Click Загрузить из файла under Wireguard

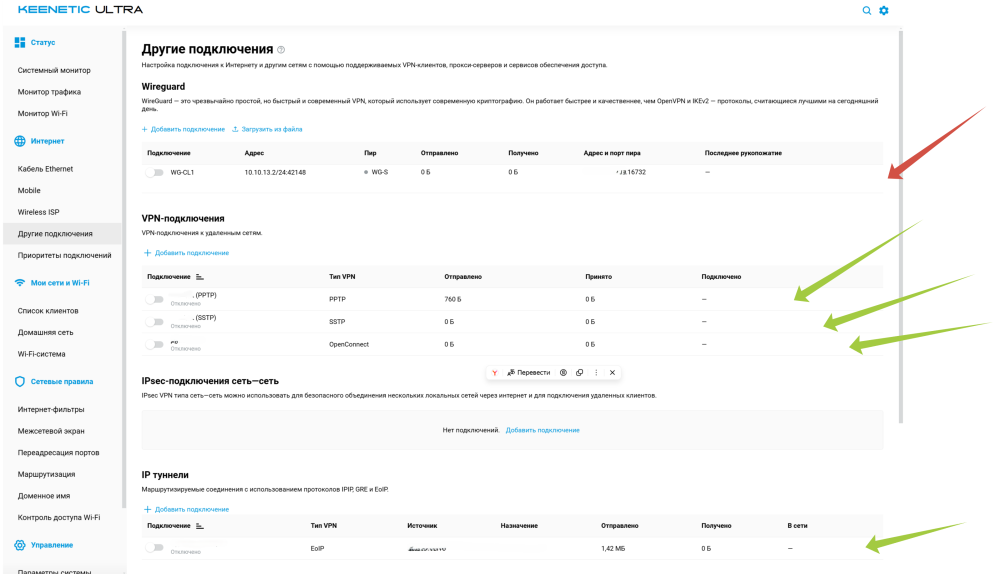point(267,129)
